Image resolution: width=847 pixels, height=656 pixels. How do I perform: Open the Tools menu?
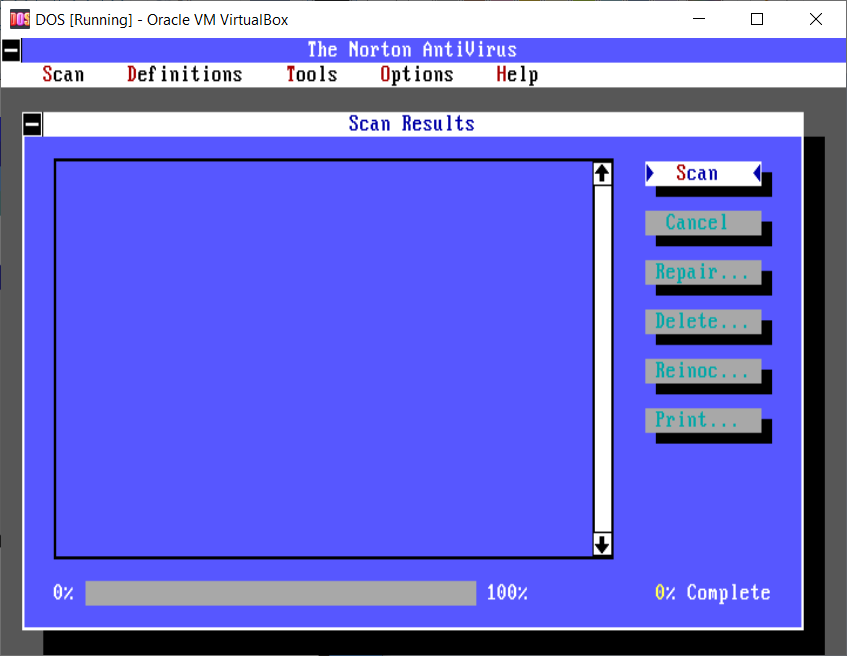(312, 75)
